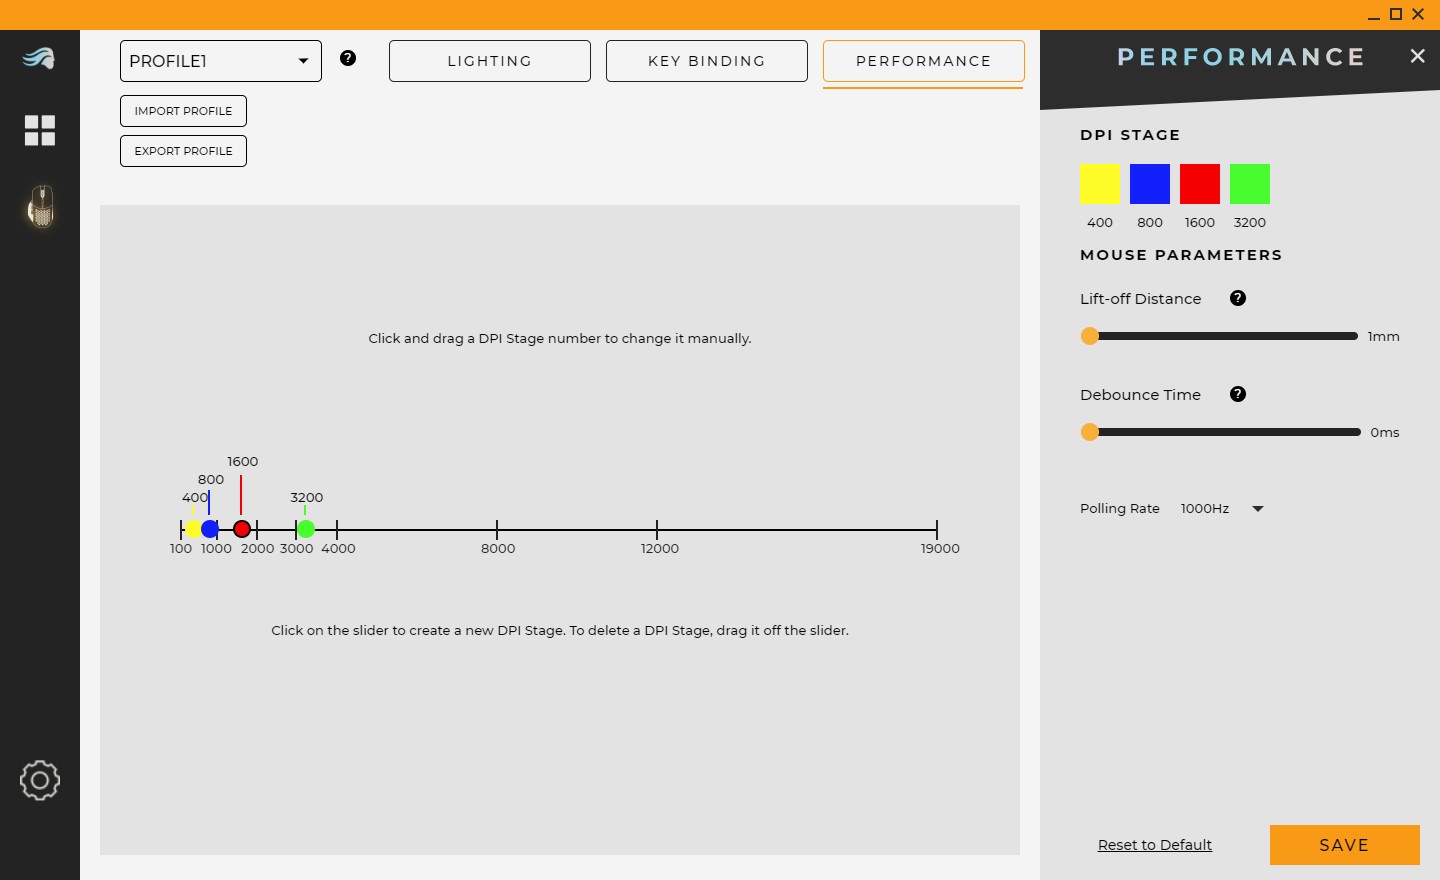
Task: Open settings via the gear icon
Action: [x=40, y=780]
